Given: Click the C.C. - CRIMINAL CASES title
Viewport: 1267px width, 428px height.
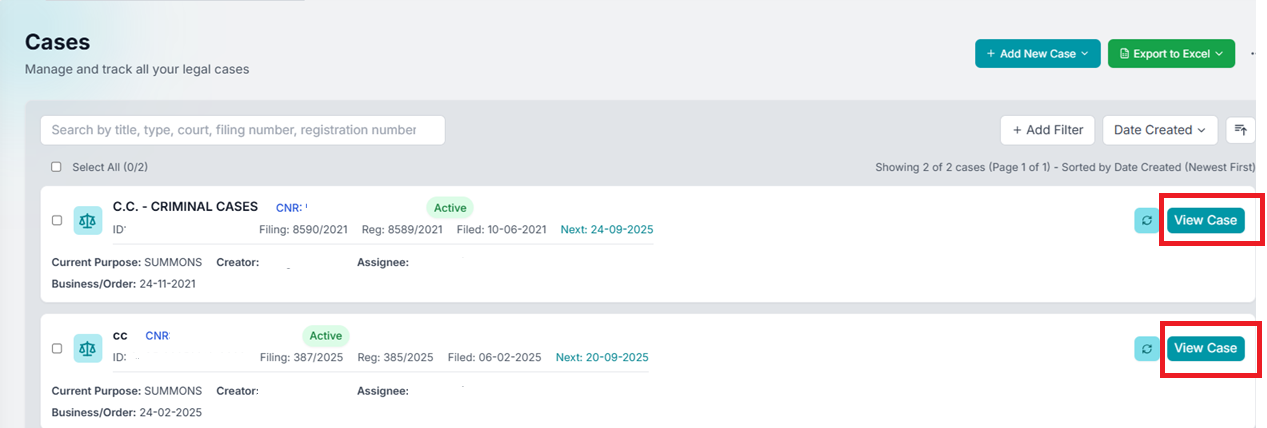Looking at the screenshot, I should (185, 207).
